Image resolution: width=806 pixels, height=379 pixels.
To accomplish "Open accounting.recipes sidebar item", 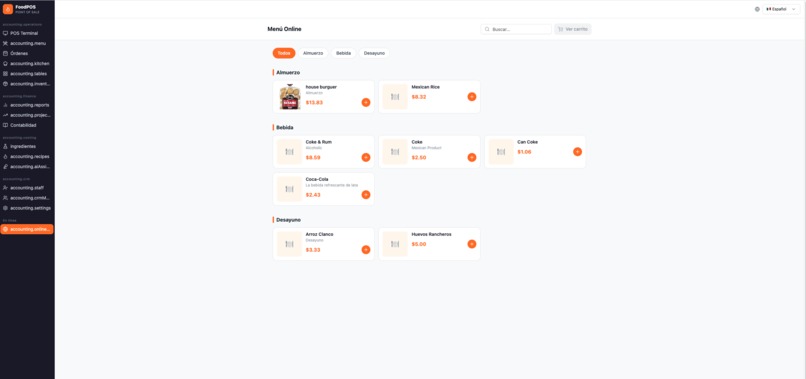I will (27, 156).
